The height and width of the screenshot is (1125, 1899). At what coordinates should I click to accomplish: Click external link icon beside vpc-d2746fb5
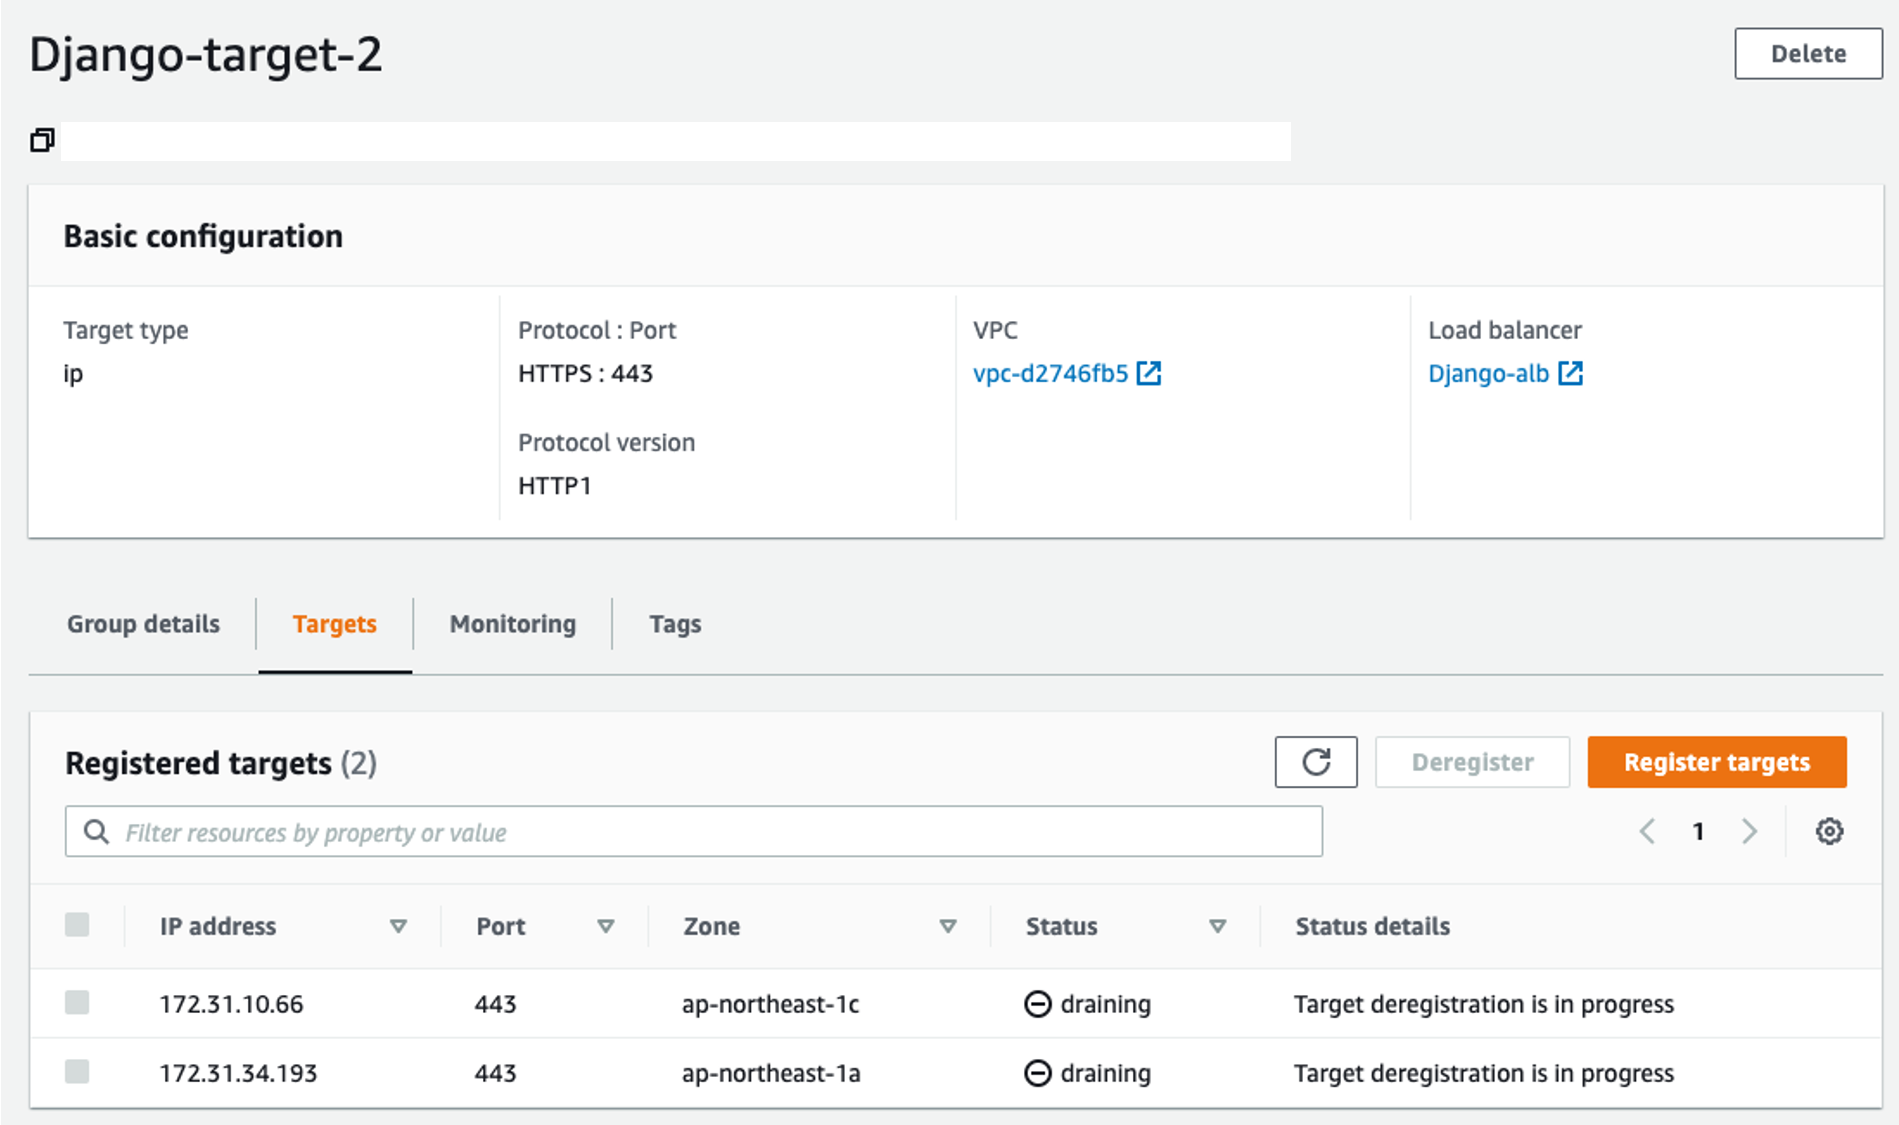point(1149,373)
